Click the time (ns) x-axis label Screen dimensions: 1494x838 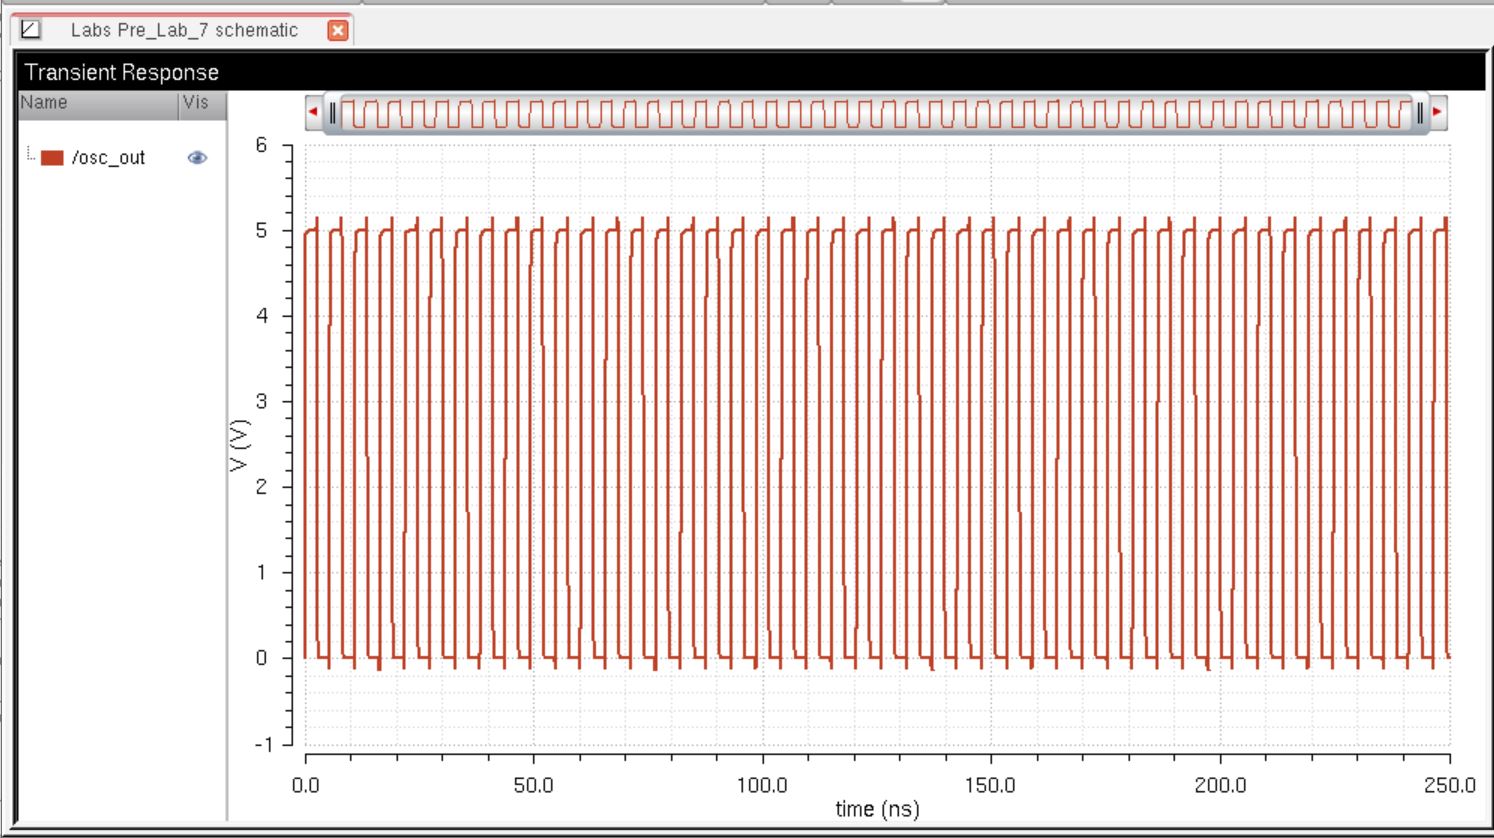[877, 809]
